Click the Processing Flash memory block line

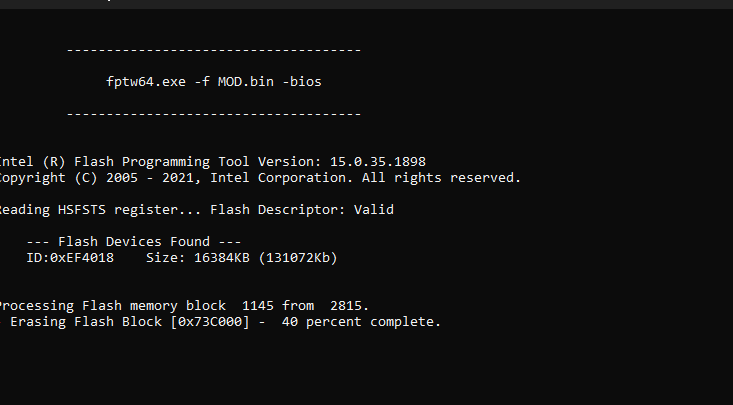pos(184,306)
